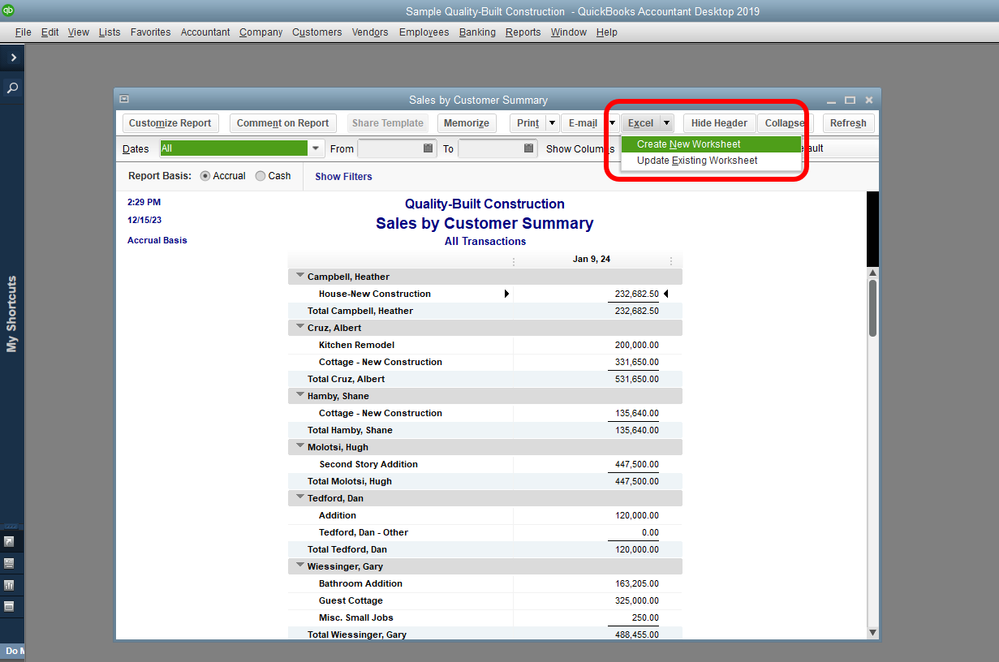
Task: Click the Print button
Action: [528, 123]
